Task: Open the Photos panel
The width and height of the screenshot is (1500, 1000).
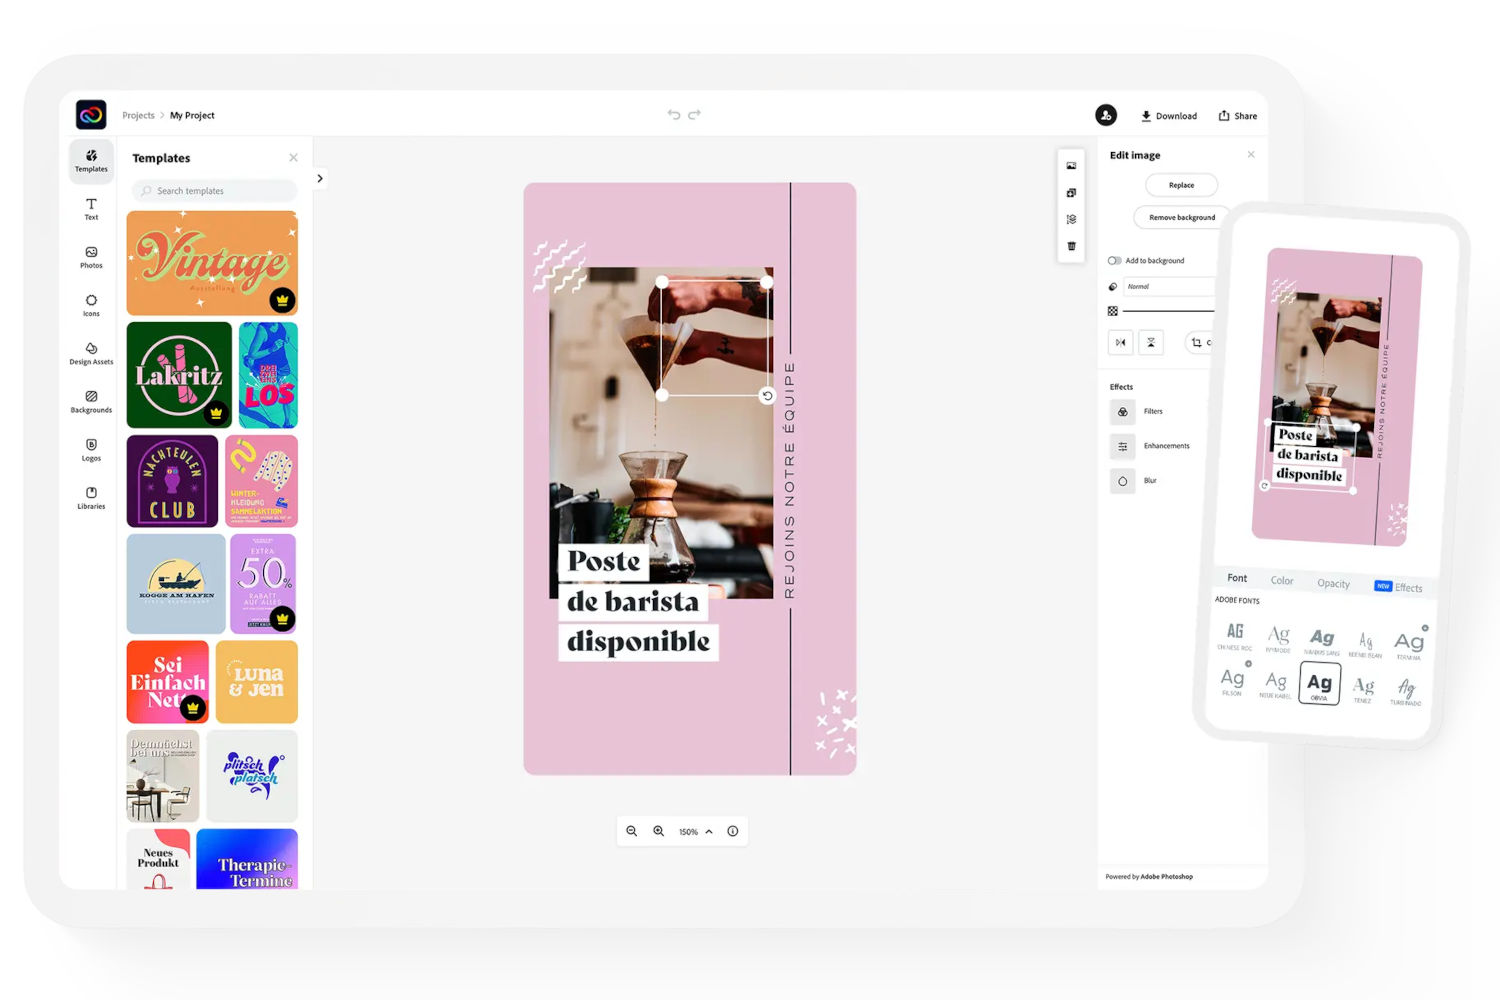Action: coord(91,257)
